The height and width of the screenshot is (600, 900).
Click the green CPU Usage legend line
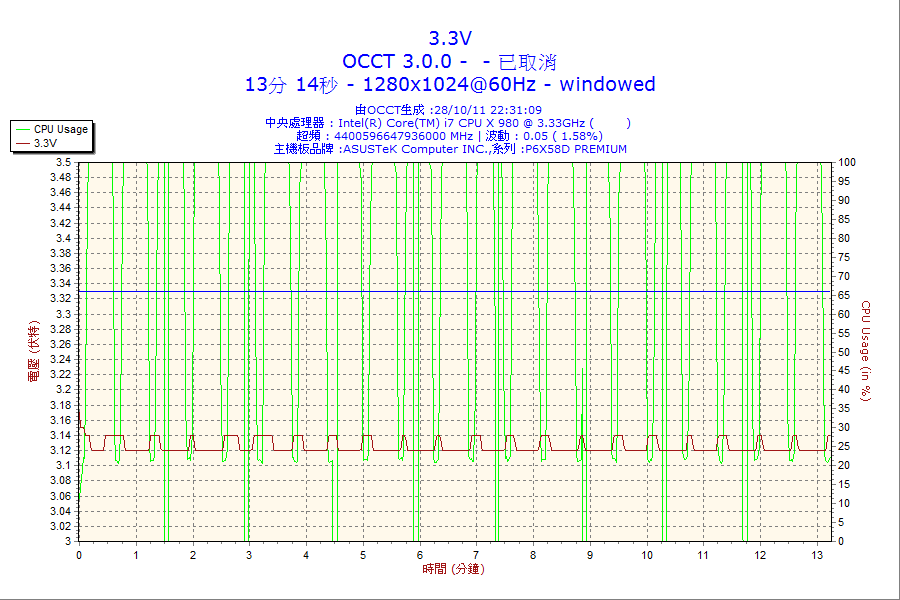pyautogui.click(x=22, y=130)
